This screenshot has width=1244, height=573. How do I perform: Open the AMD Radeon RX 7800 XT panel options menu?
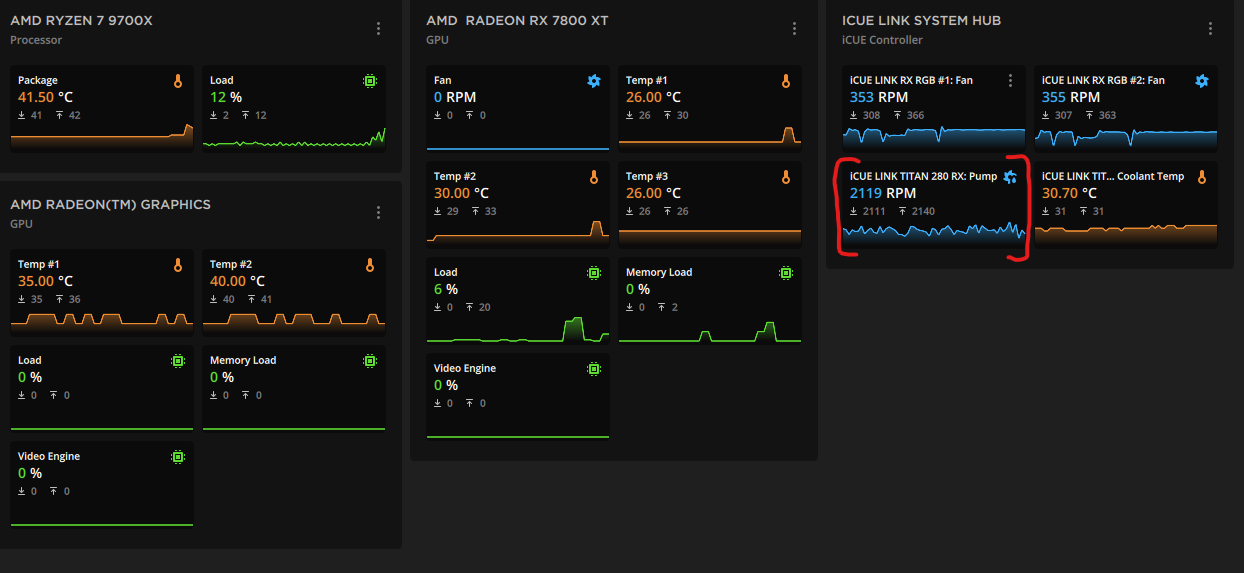tap(794, 29)
